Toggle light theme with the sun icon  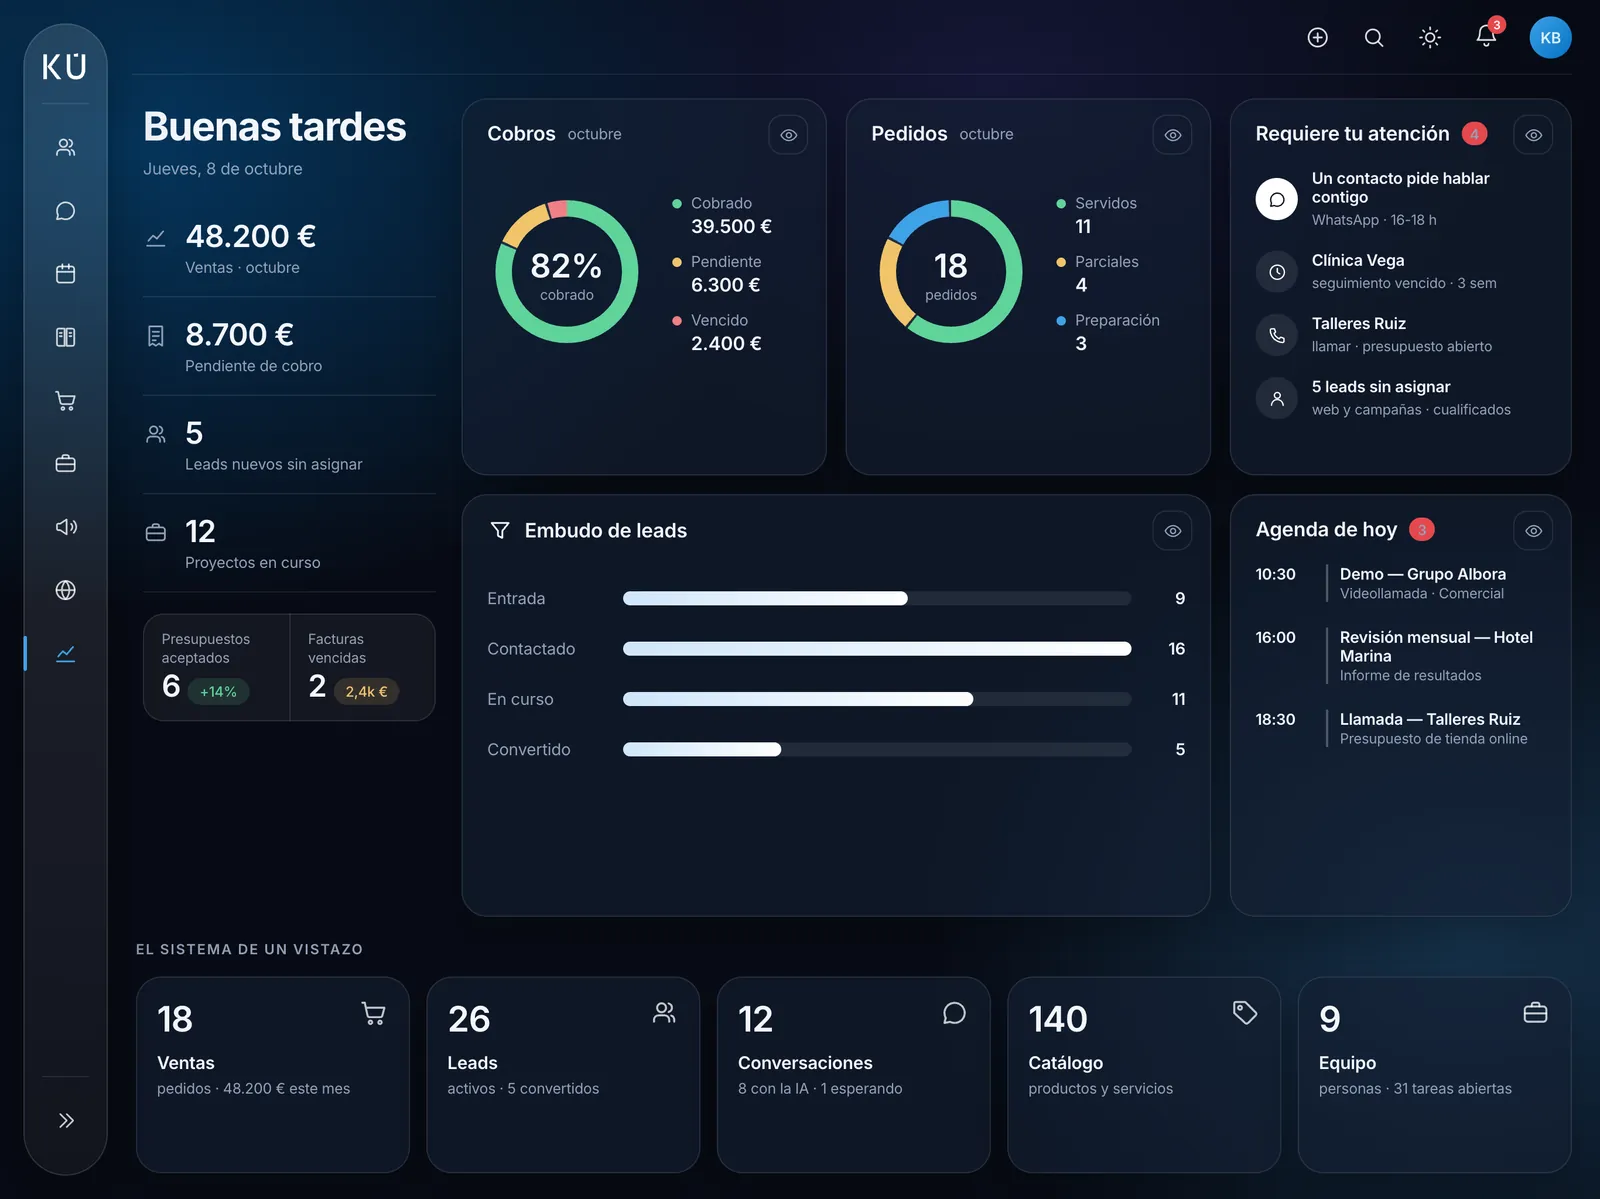[x=1430, y=38]
